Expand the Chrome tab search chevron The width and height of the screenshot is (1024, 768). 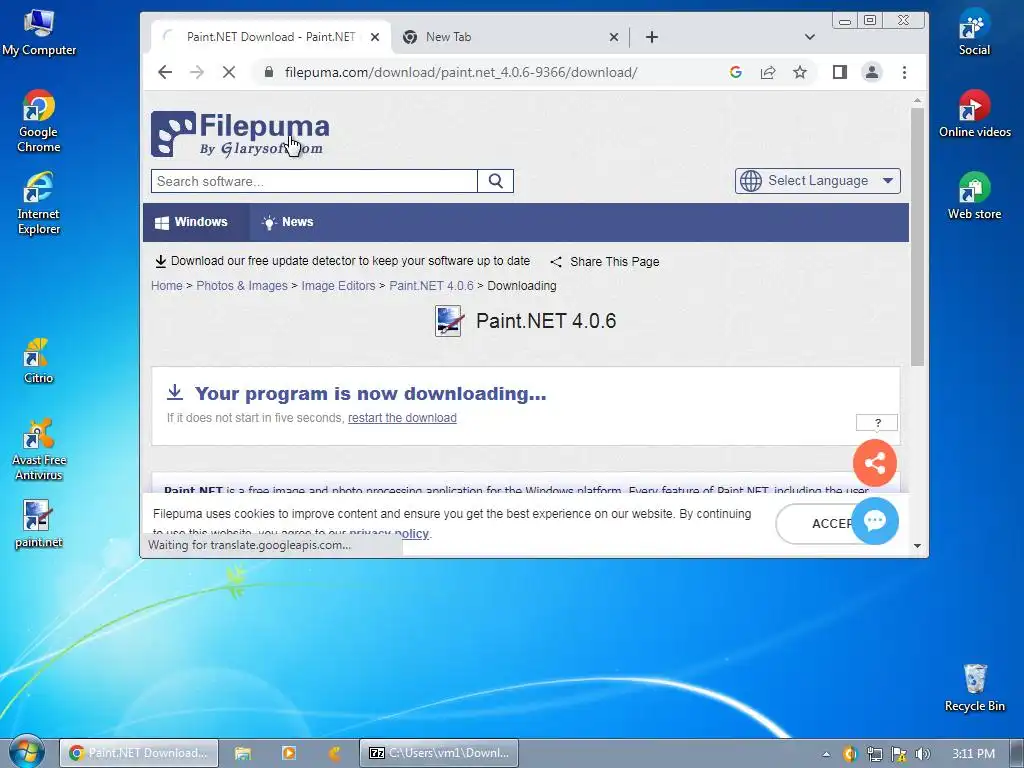pos(810,37)
